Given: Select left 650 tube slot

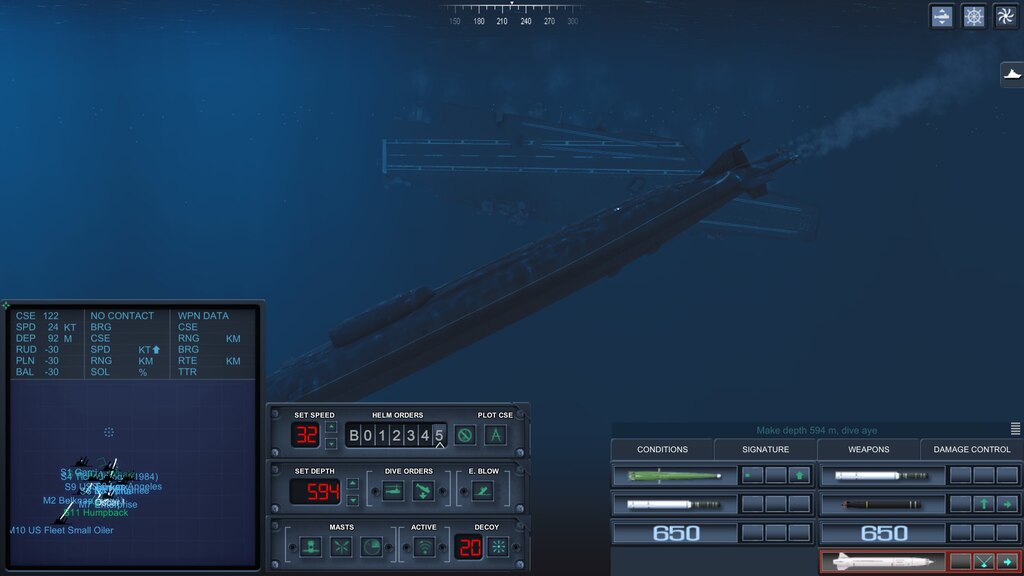Looking at the screenshot, I should point(674,533).
